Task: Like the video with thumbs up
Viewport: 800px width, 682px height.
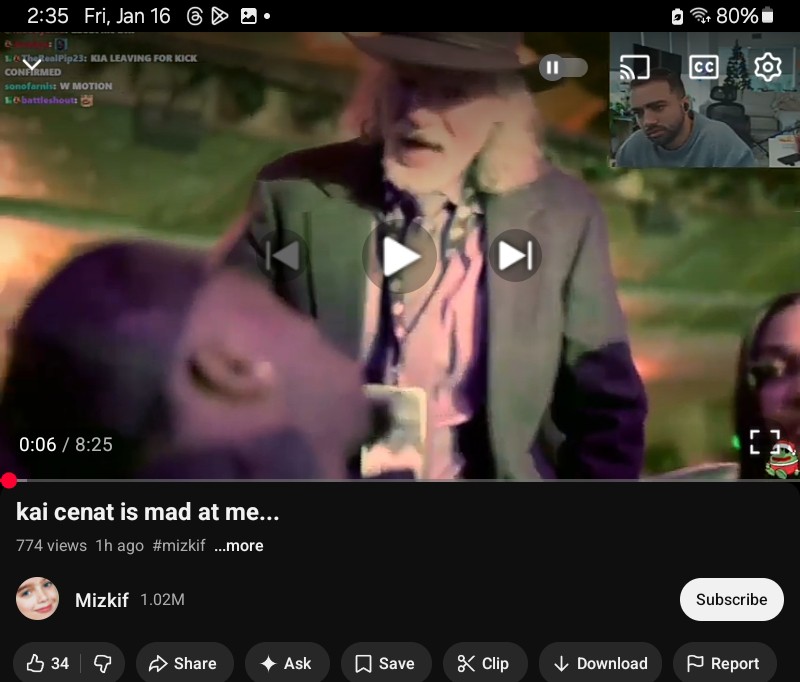Action: tap(47, 663)
